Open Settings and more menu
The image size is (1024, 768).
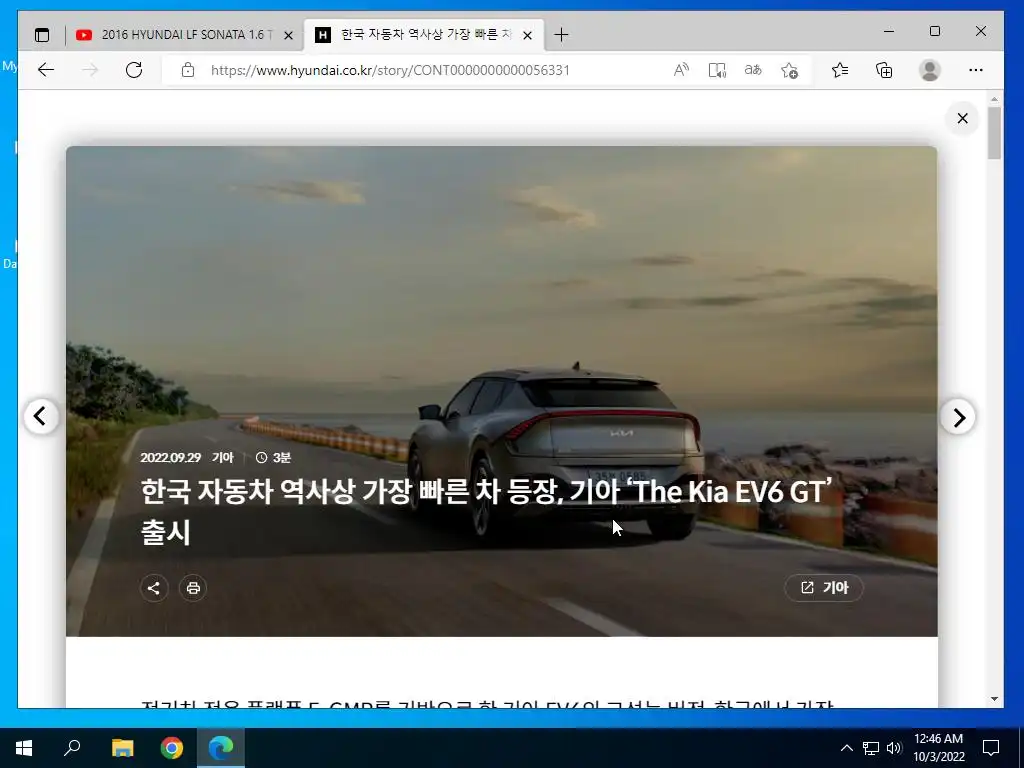click(976, 70)
